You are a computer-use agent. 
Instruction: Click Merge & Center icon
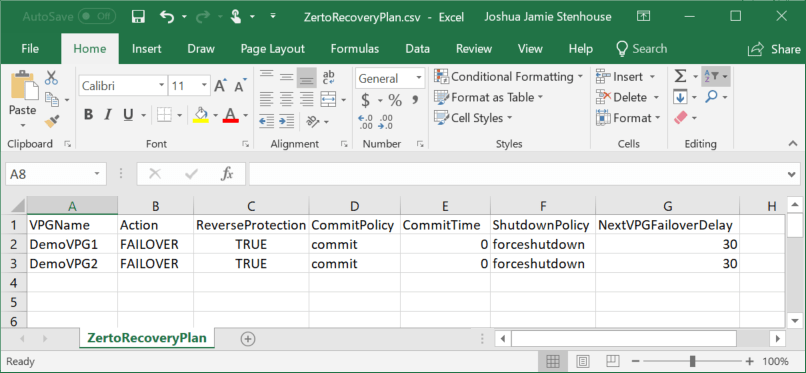coord(328,99)
